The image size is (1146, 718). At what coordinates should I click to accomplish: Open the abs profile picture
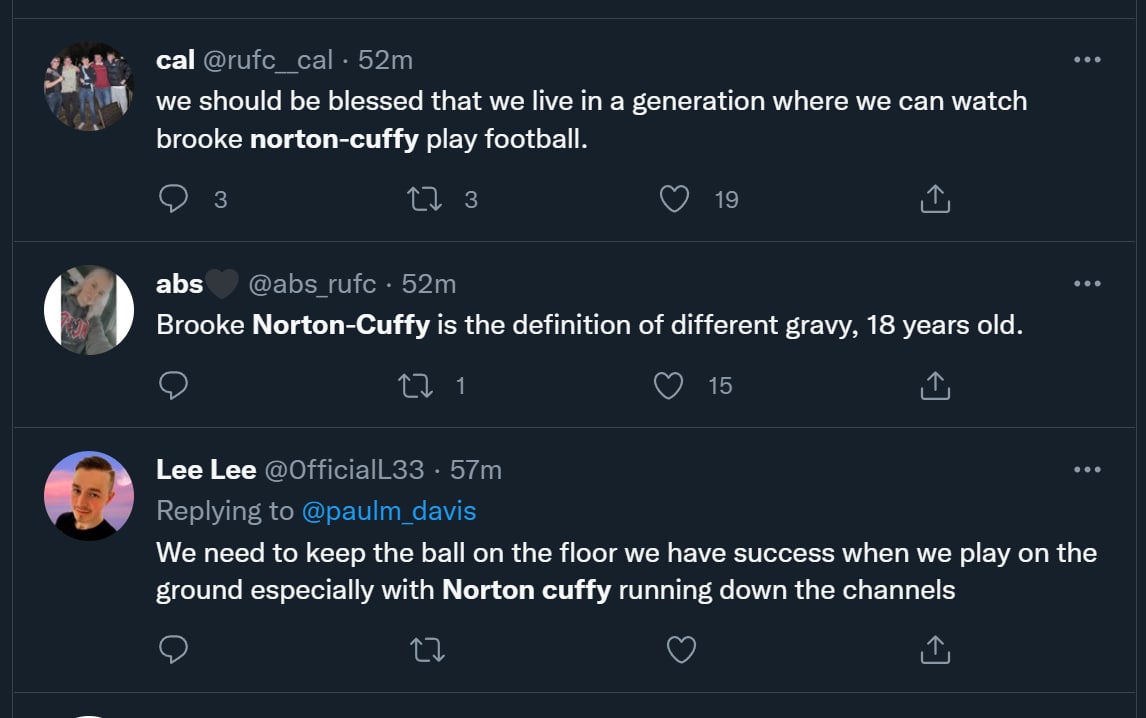point(89,310)
